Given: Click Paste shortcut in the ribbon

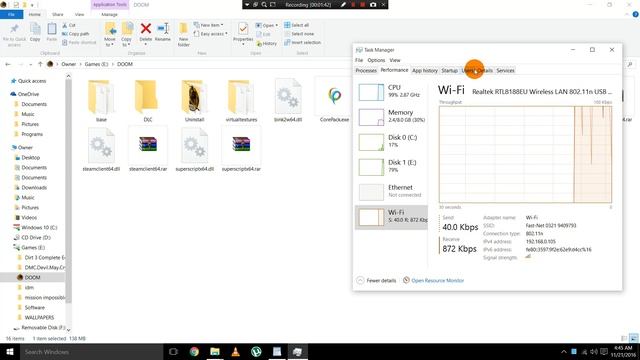Looking at the screenshot, I should [x=79, y=42].
